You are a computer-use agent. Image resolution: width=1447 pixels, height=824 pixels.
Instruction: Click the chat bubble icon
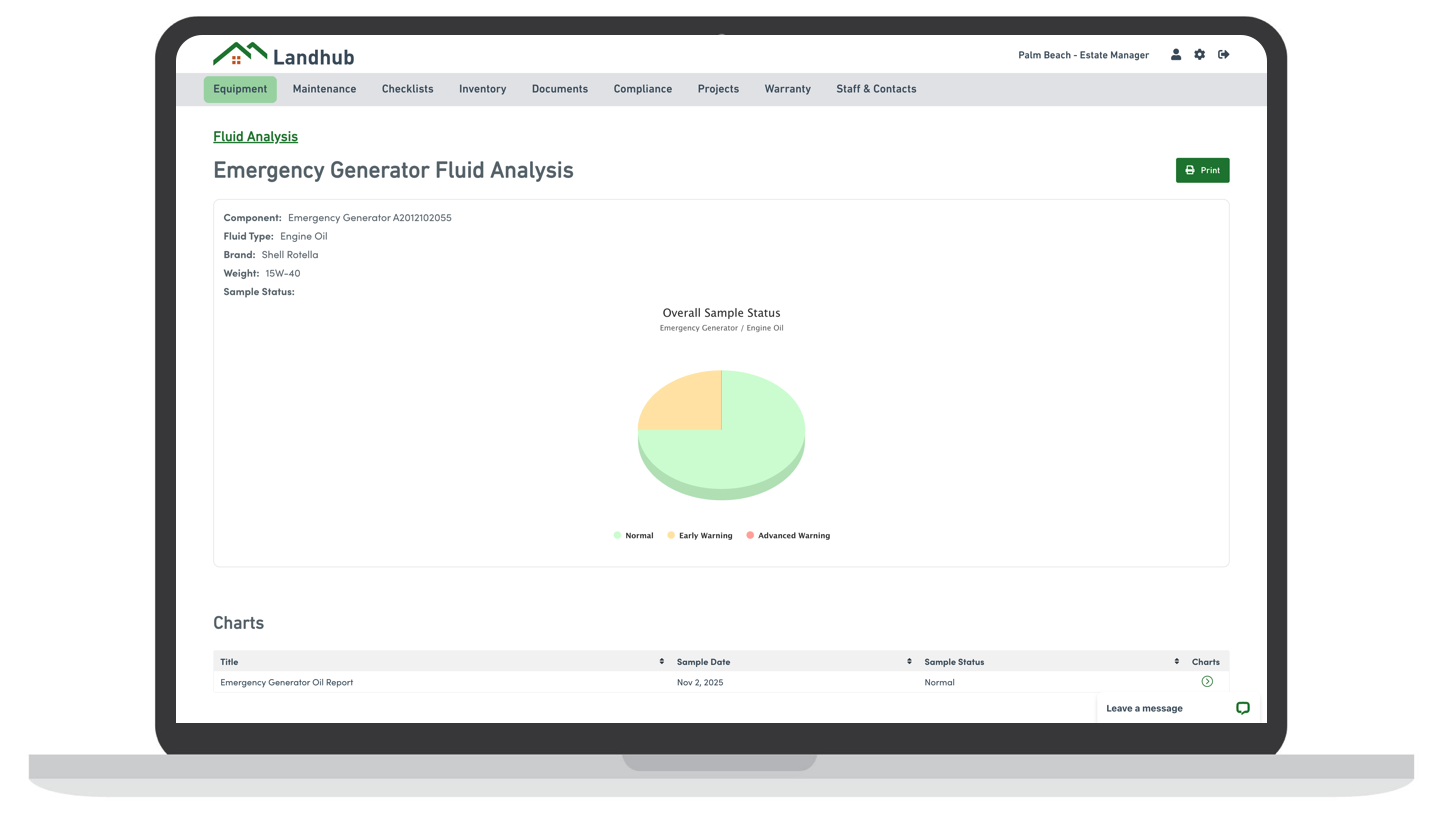[1242, 708]
